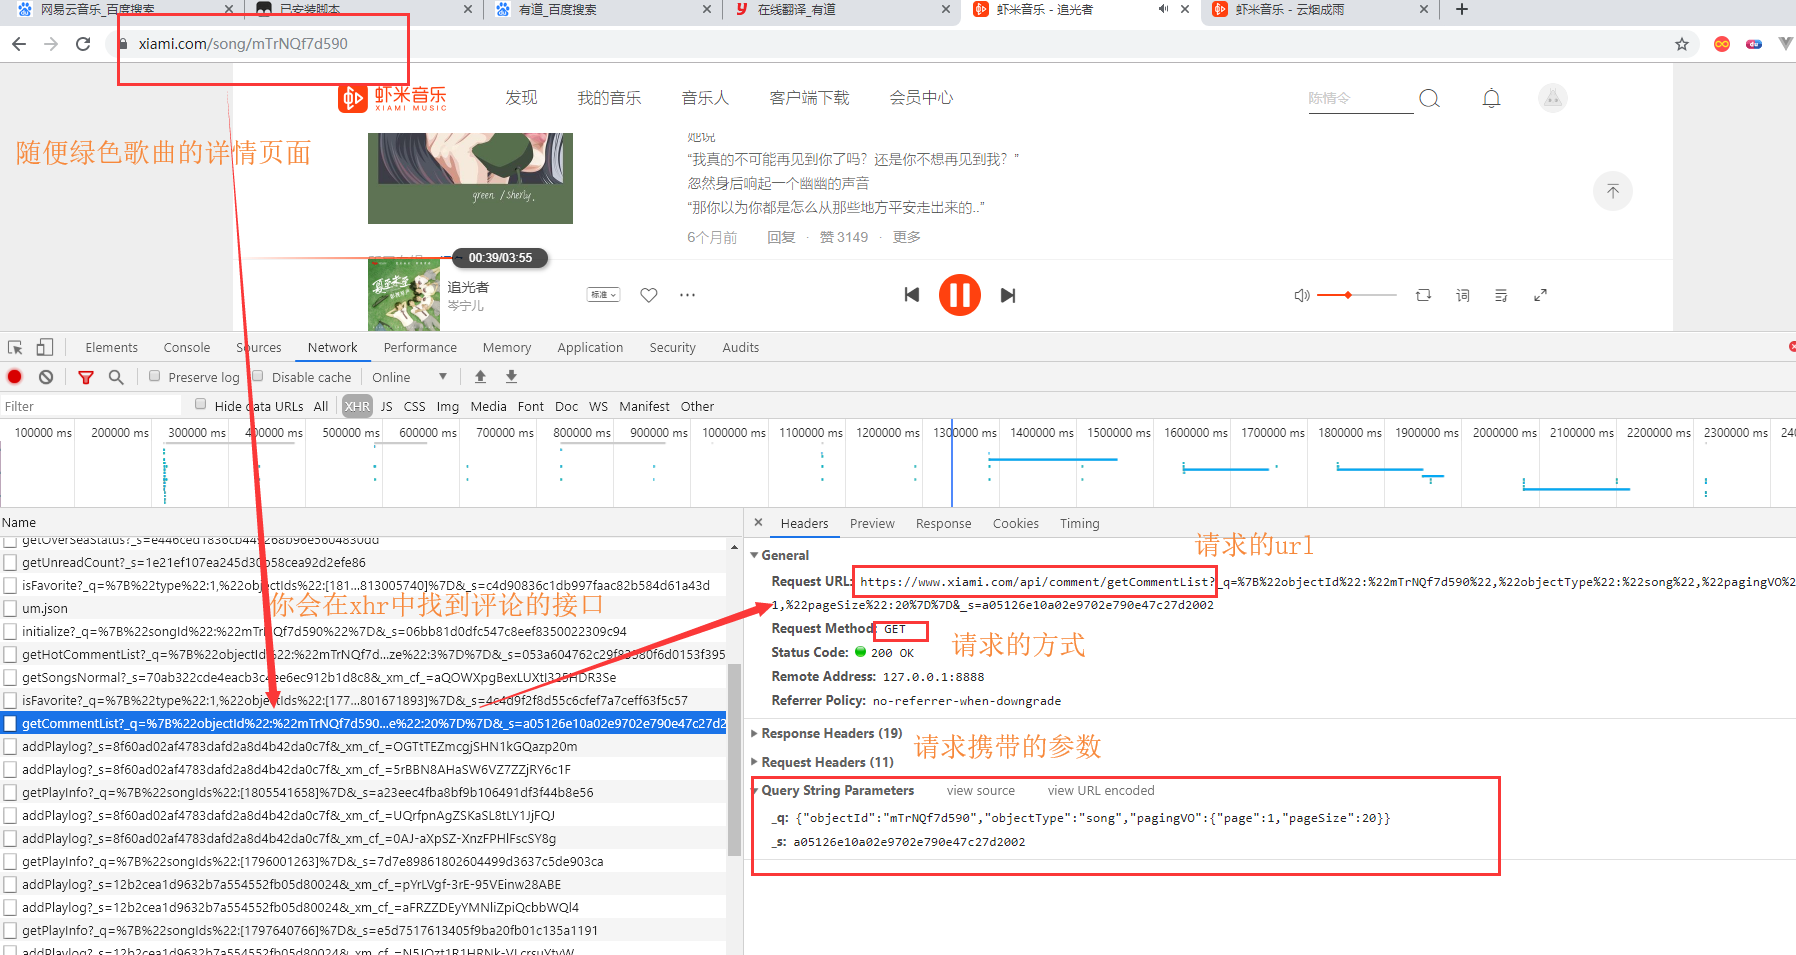Mute the player volume speaker icon
The height and width of the screenshot is (955, 1796).
[1301, 295]
